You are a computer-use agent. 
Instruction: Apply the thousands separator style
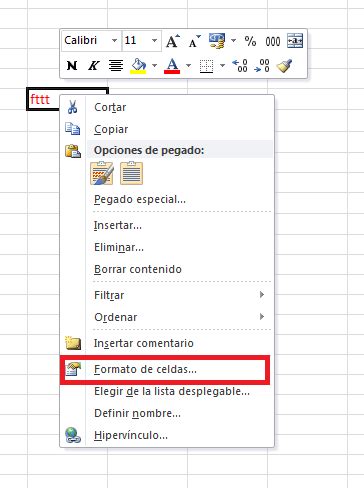pos(273,41)
